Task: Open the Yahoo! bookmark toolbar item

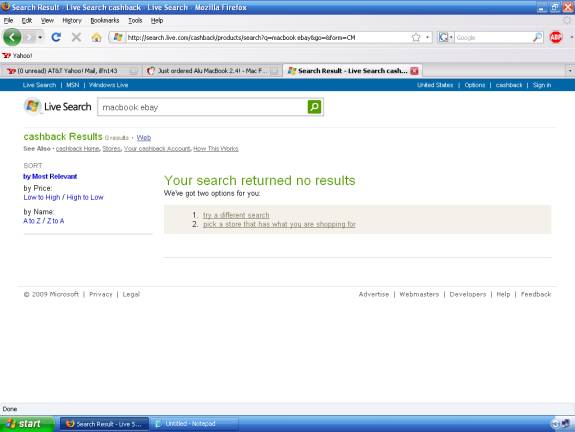Action: point(17,56)
